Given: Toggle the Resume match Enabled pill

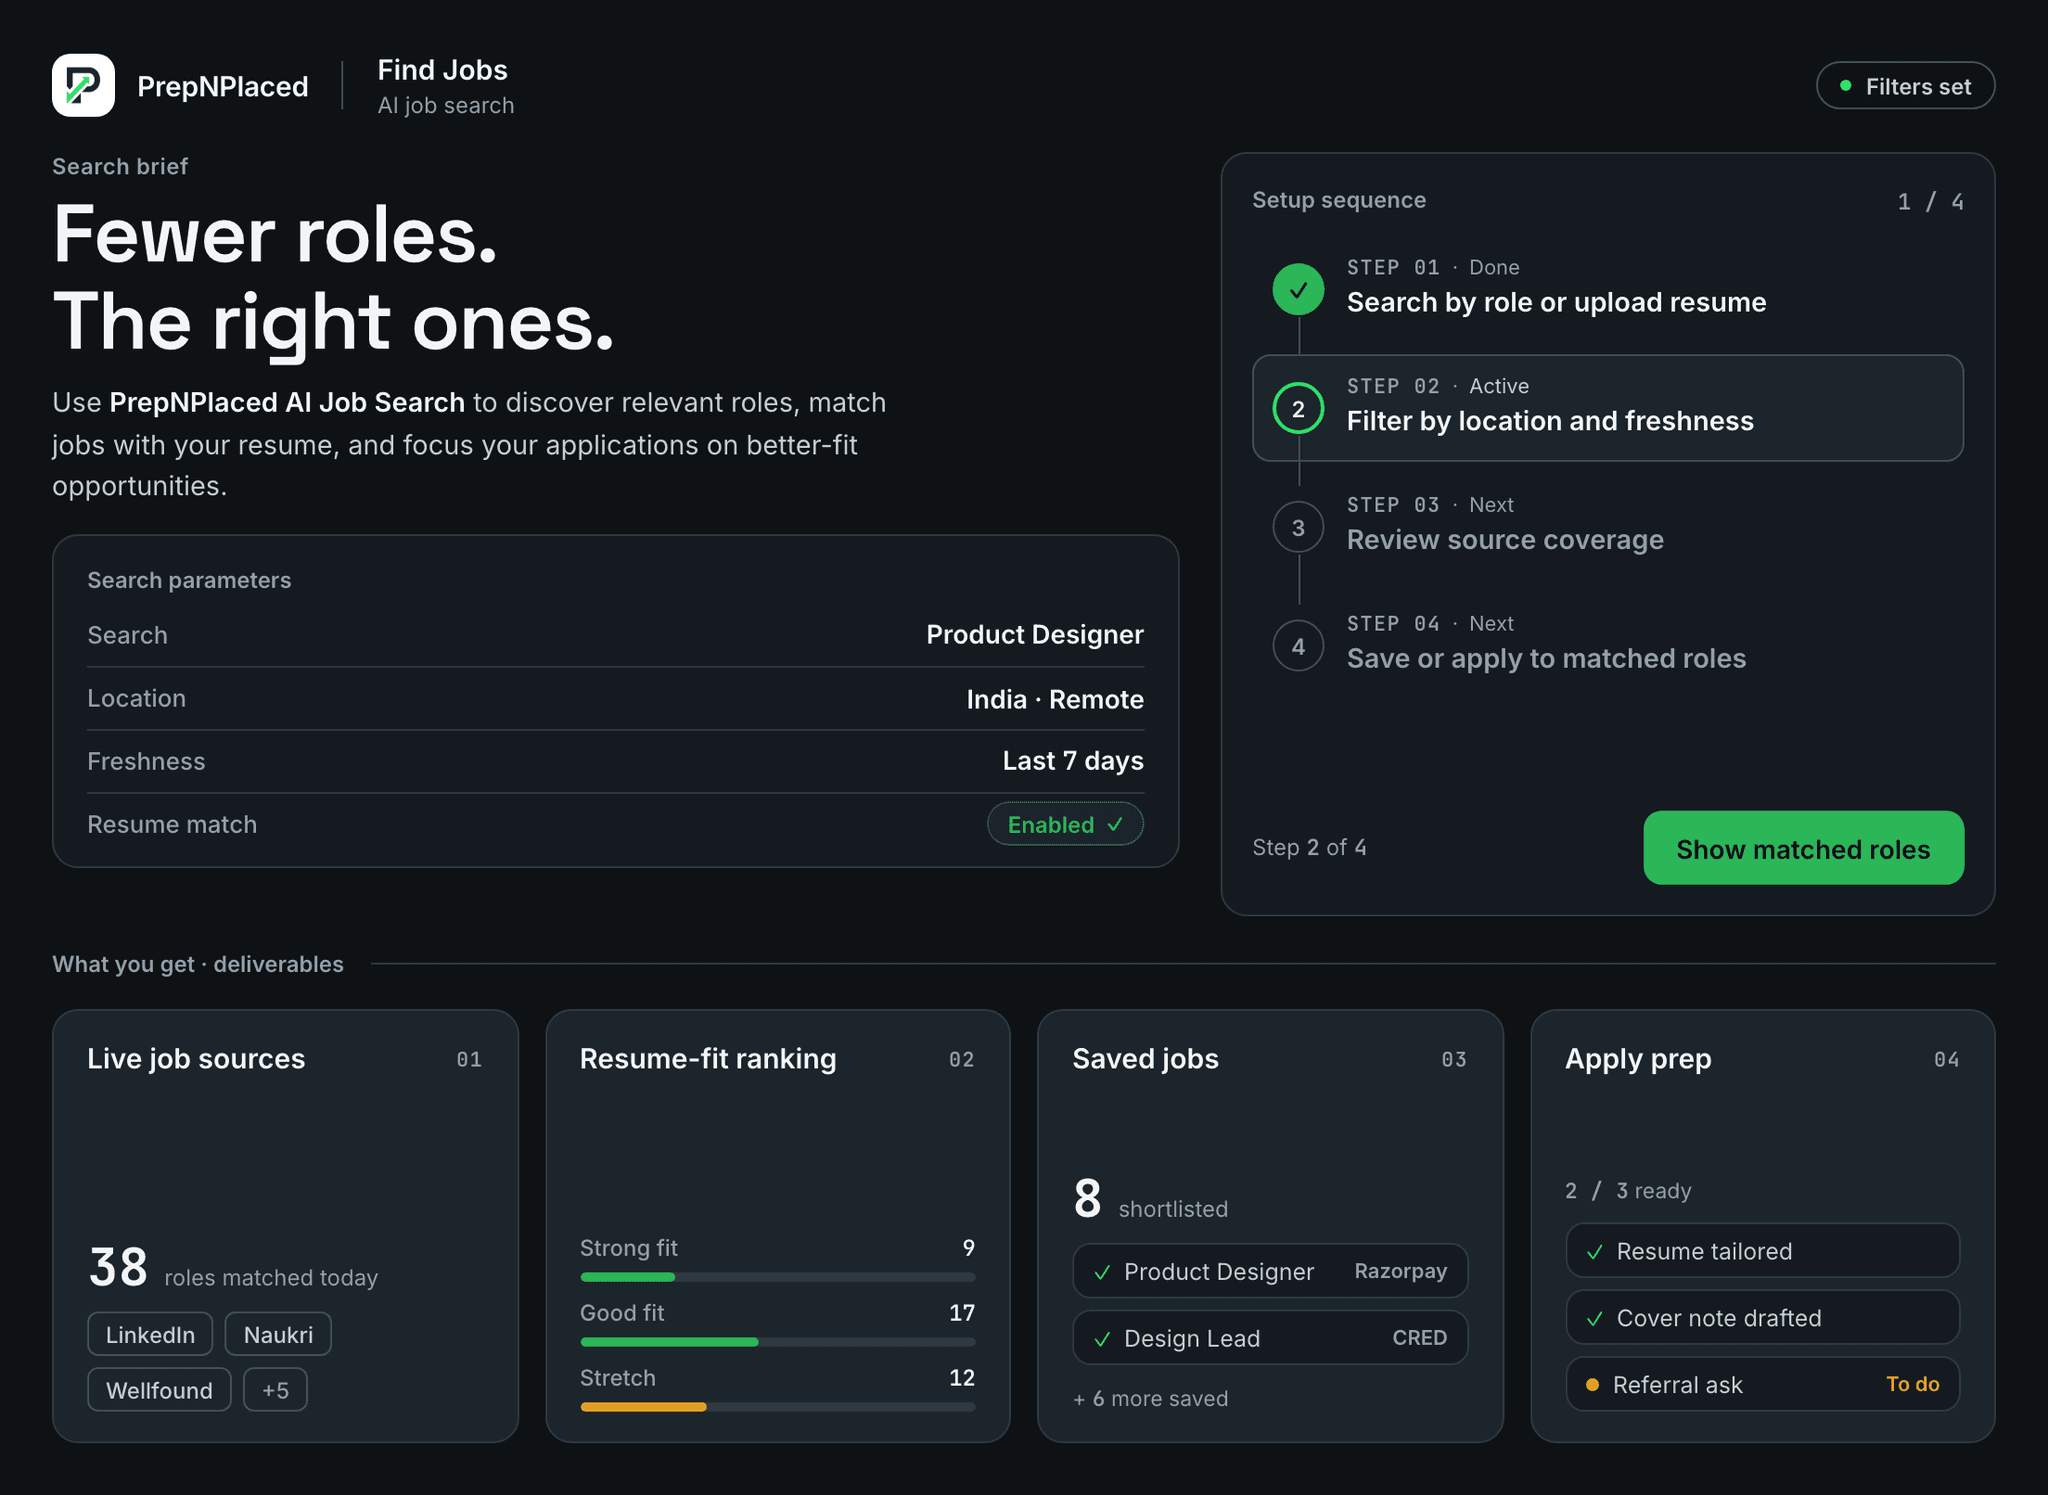Looking at the screenshot, I should (1065, 824).
